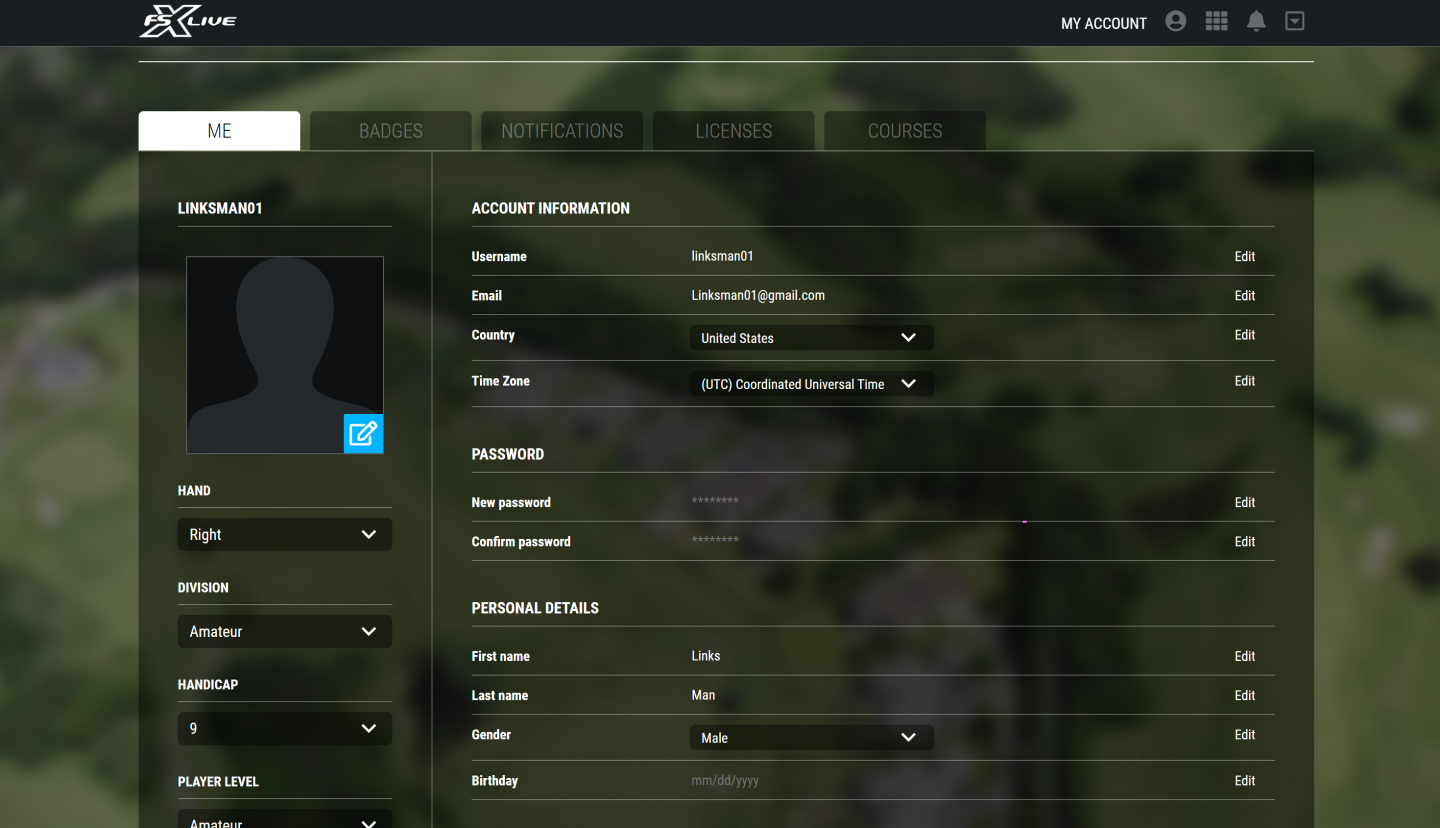Open the Handicap dropdown showing 9
The width and height of the screenshot is (1440, 828).
point(285,729)
